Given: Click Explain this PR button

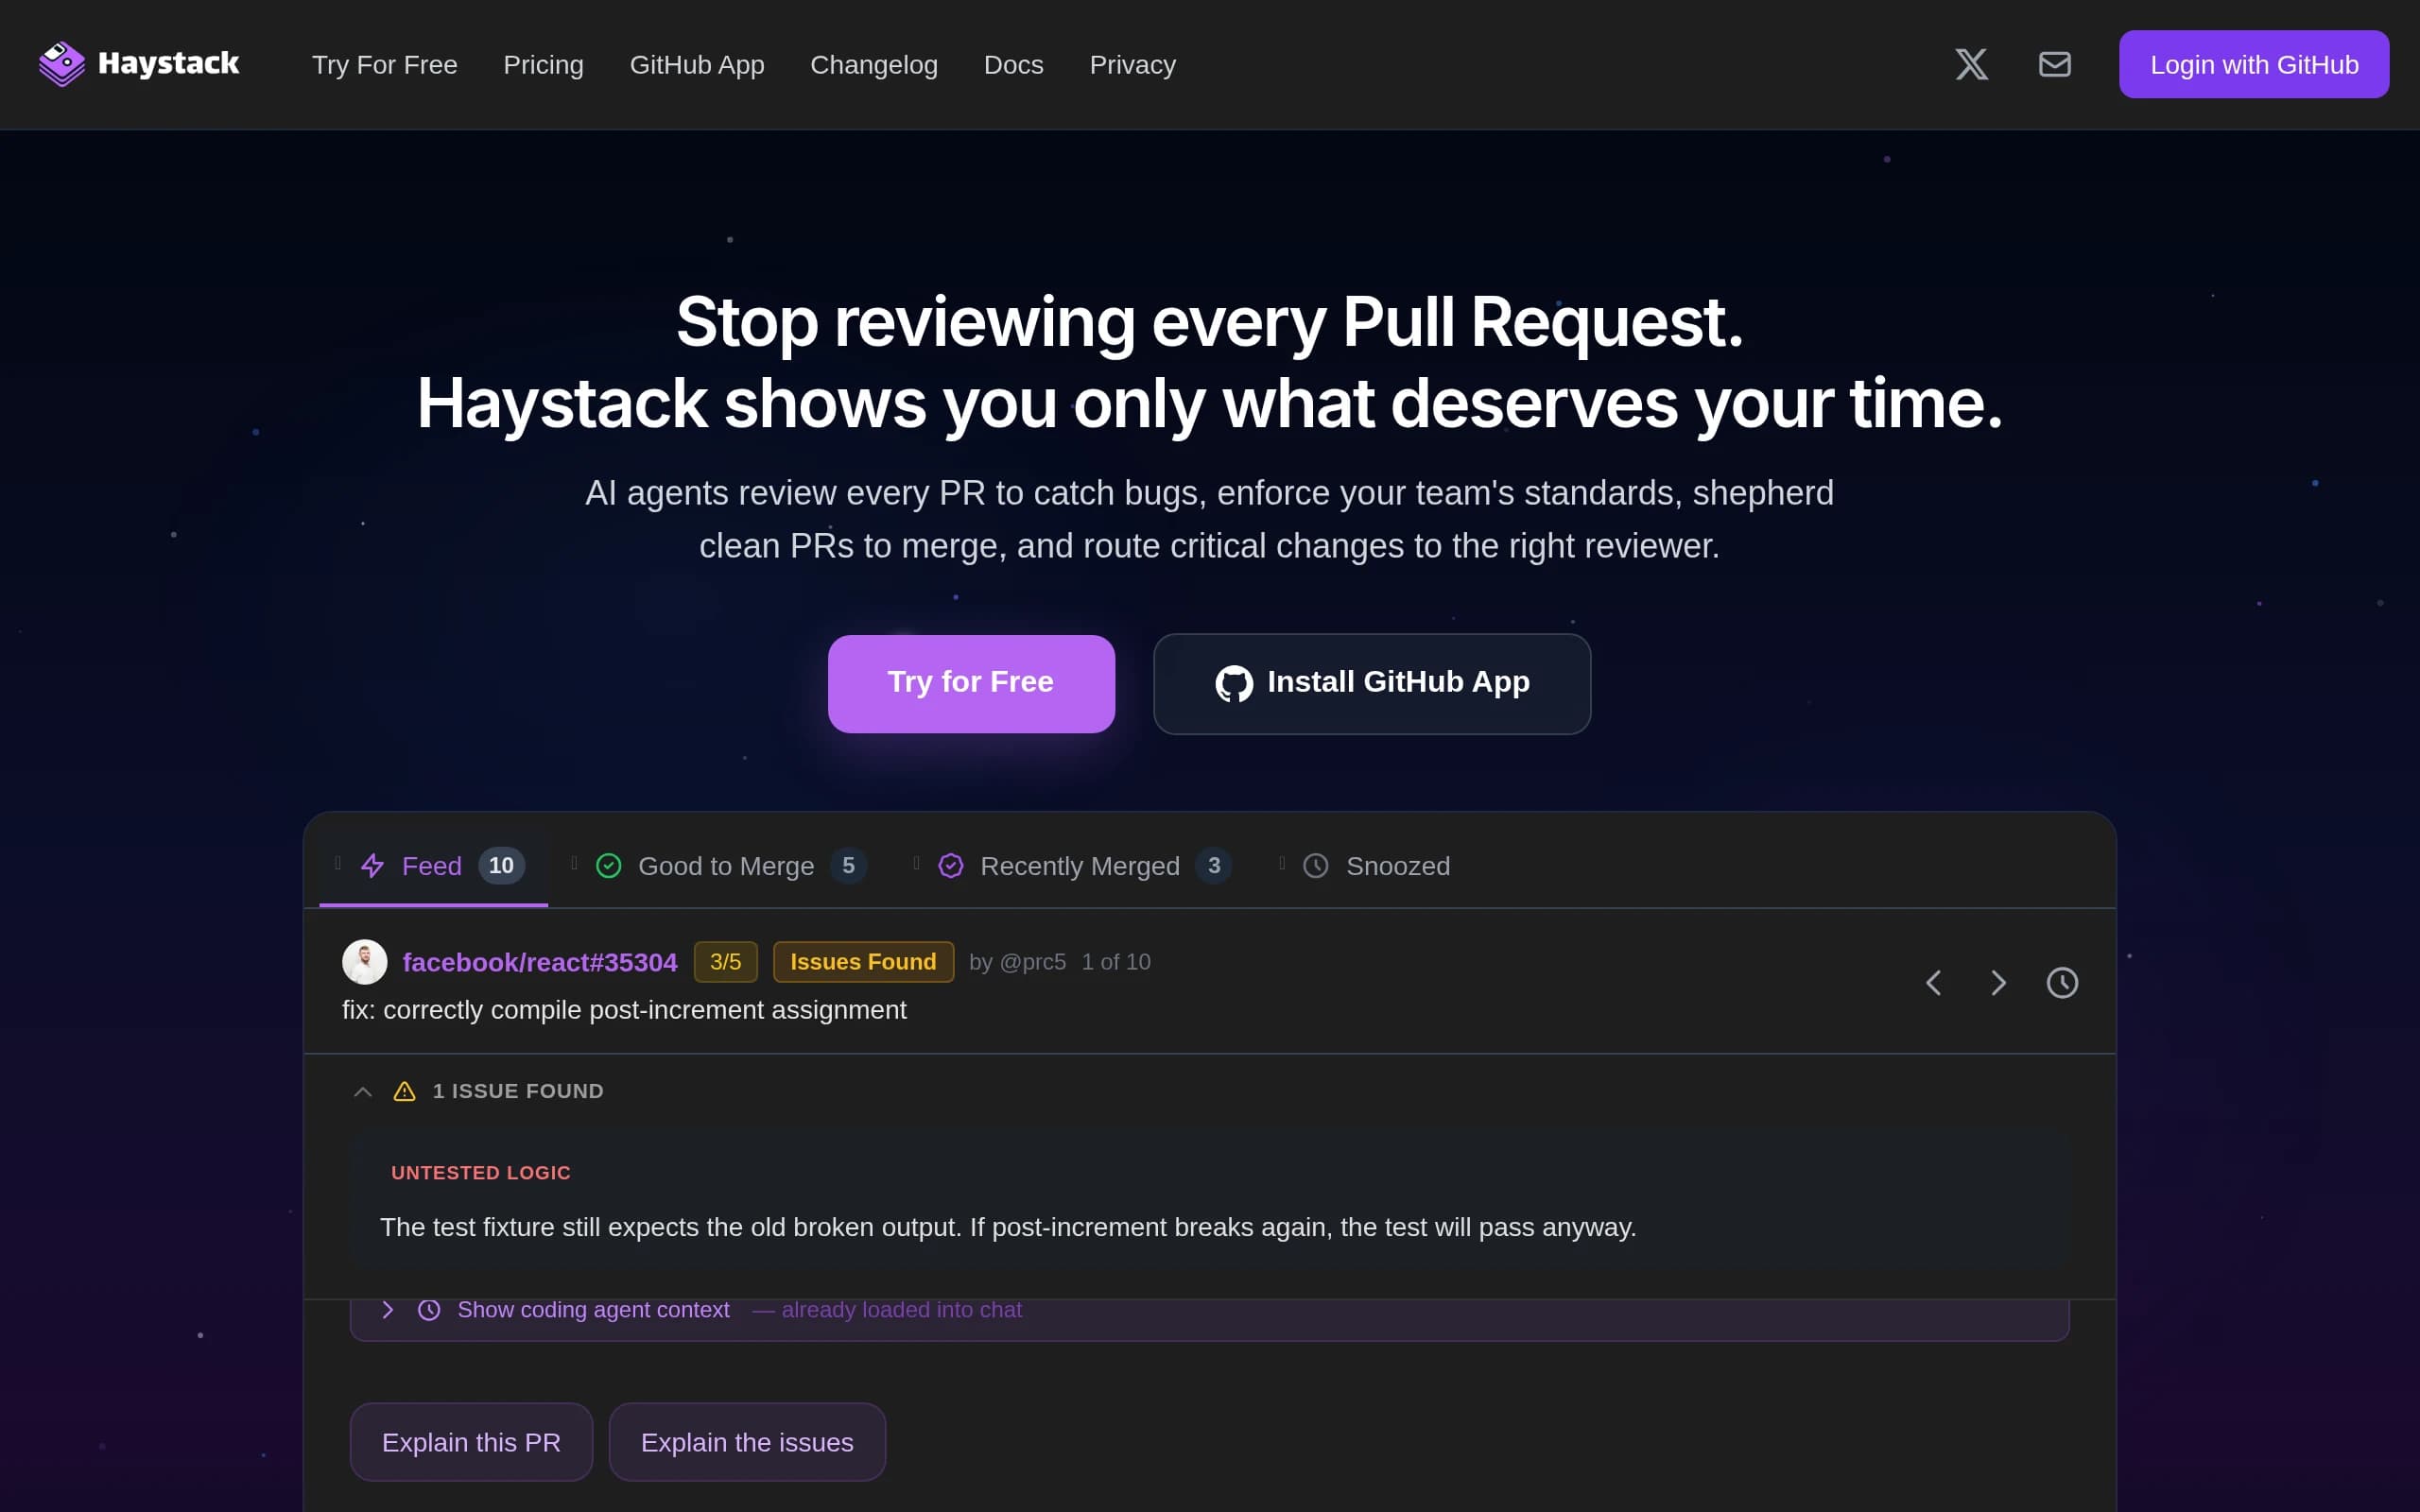Looking at the screenshot, I should click(x=471, y=1442).
